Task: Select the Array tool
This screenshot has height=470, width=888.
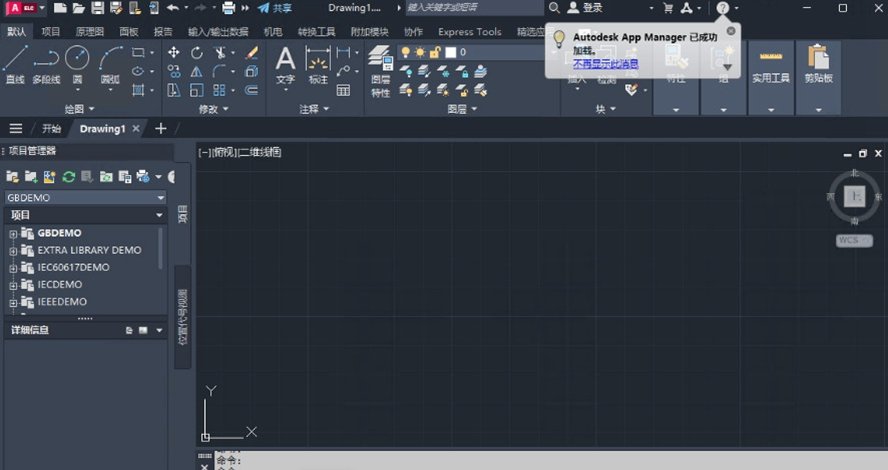Action: pos(219,90)
